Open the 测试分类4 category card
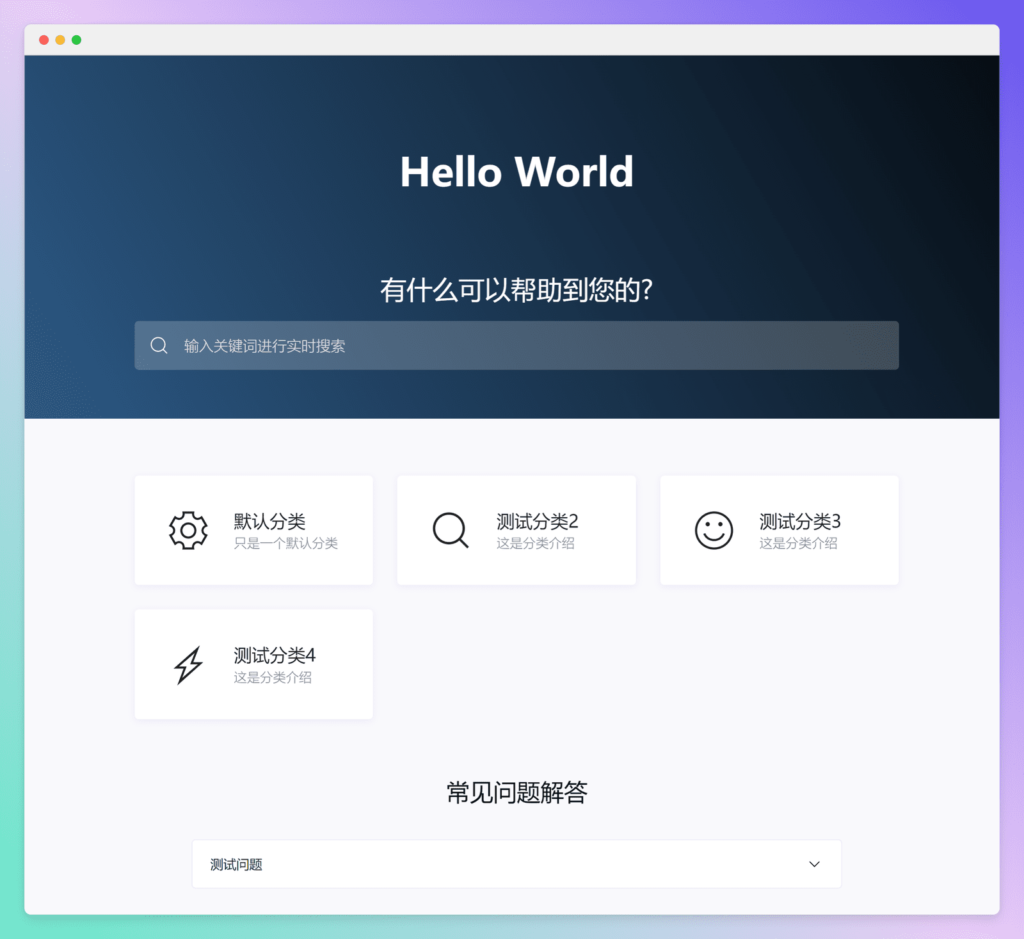 [253, 663]
